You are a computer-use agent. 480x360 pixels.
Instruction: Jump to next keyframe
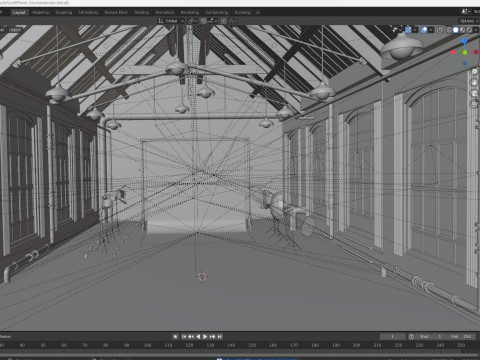click(213, 337)
